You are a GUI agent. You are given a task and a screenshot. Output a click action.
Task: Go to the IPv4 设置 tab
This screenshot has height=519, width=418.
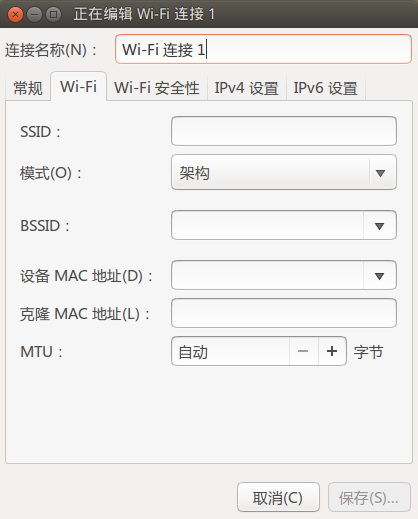pos(247,88)
